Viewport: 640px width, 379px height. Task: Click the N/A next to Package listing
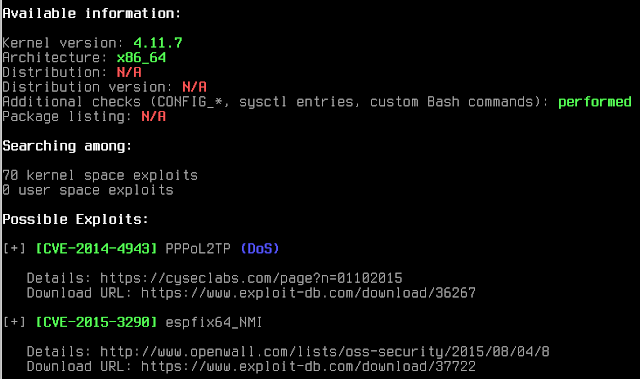153,117
